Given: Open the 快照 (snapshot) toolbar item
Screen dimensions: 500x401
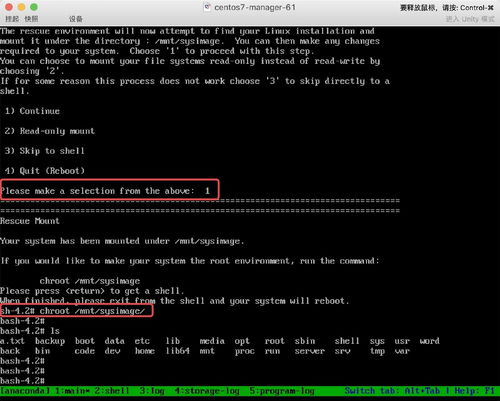Looking at the screenshot, I should (31, 19).
